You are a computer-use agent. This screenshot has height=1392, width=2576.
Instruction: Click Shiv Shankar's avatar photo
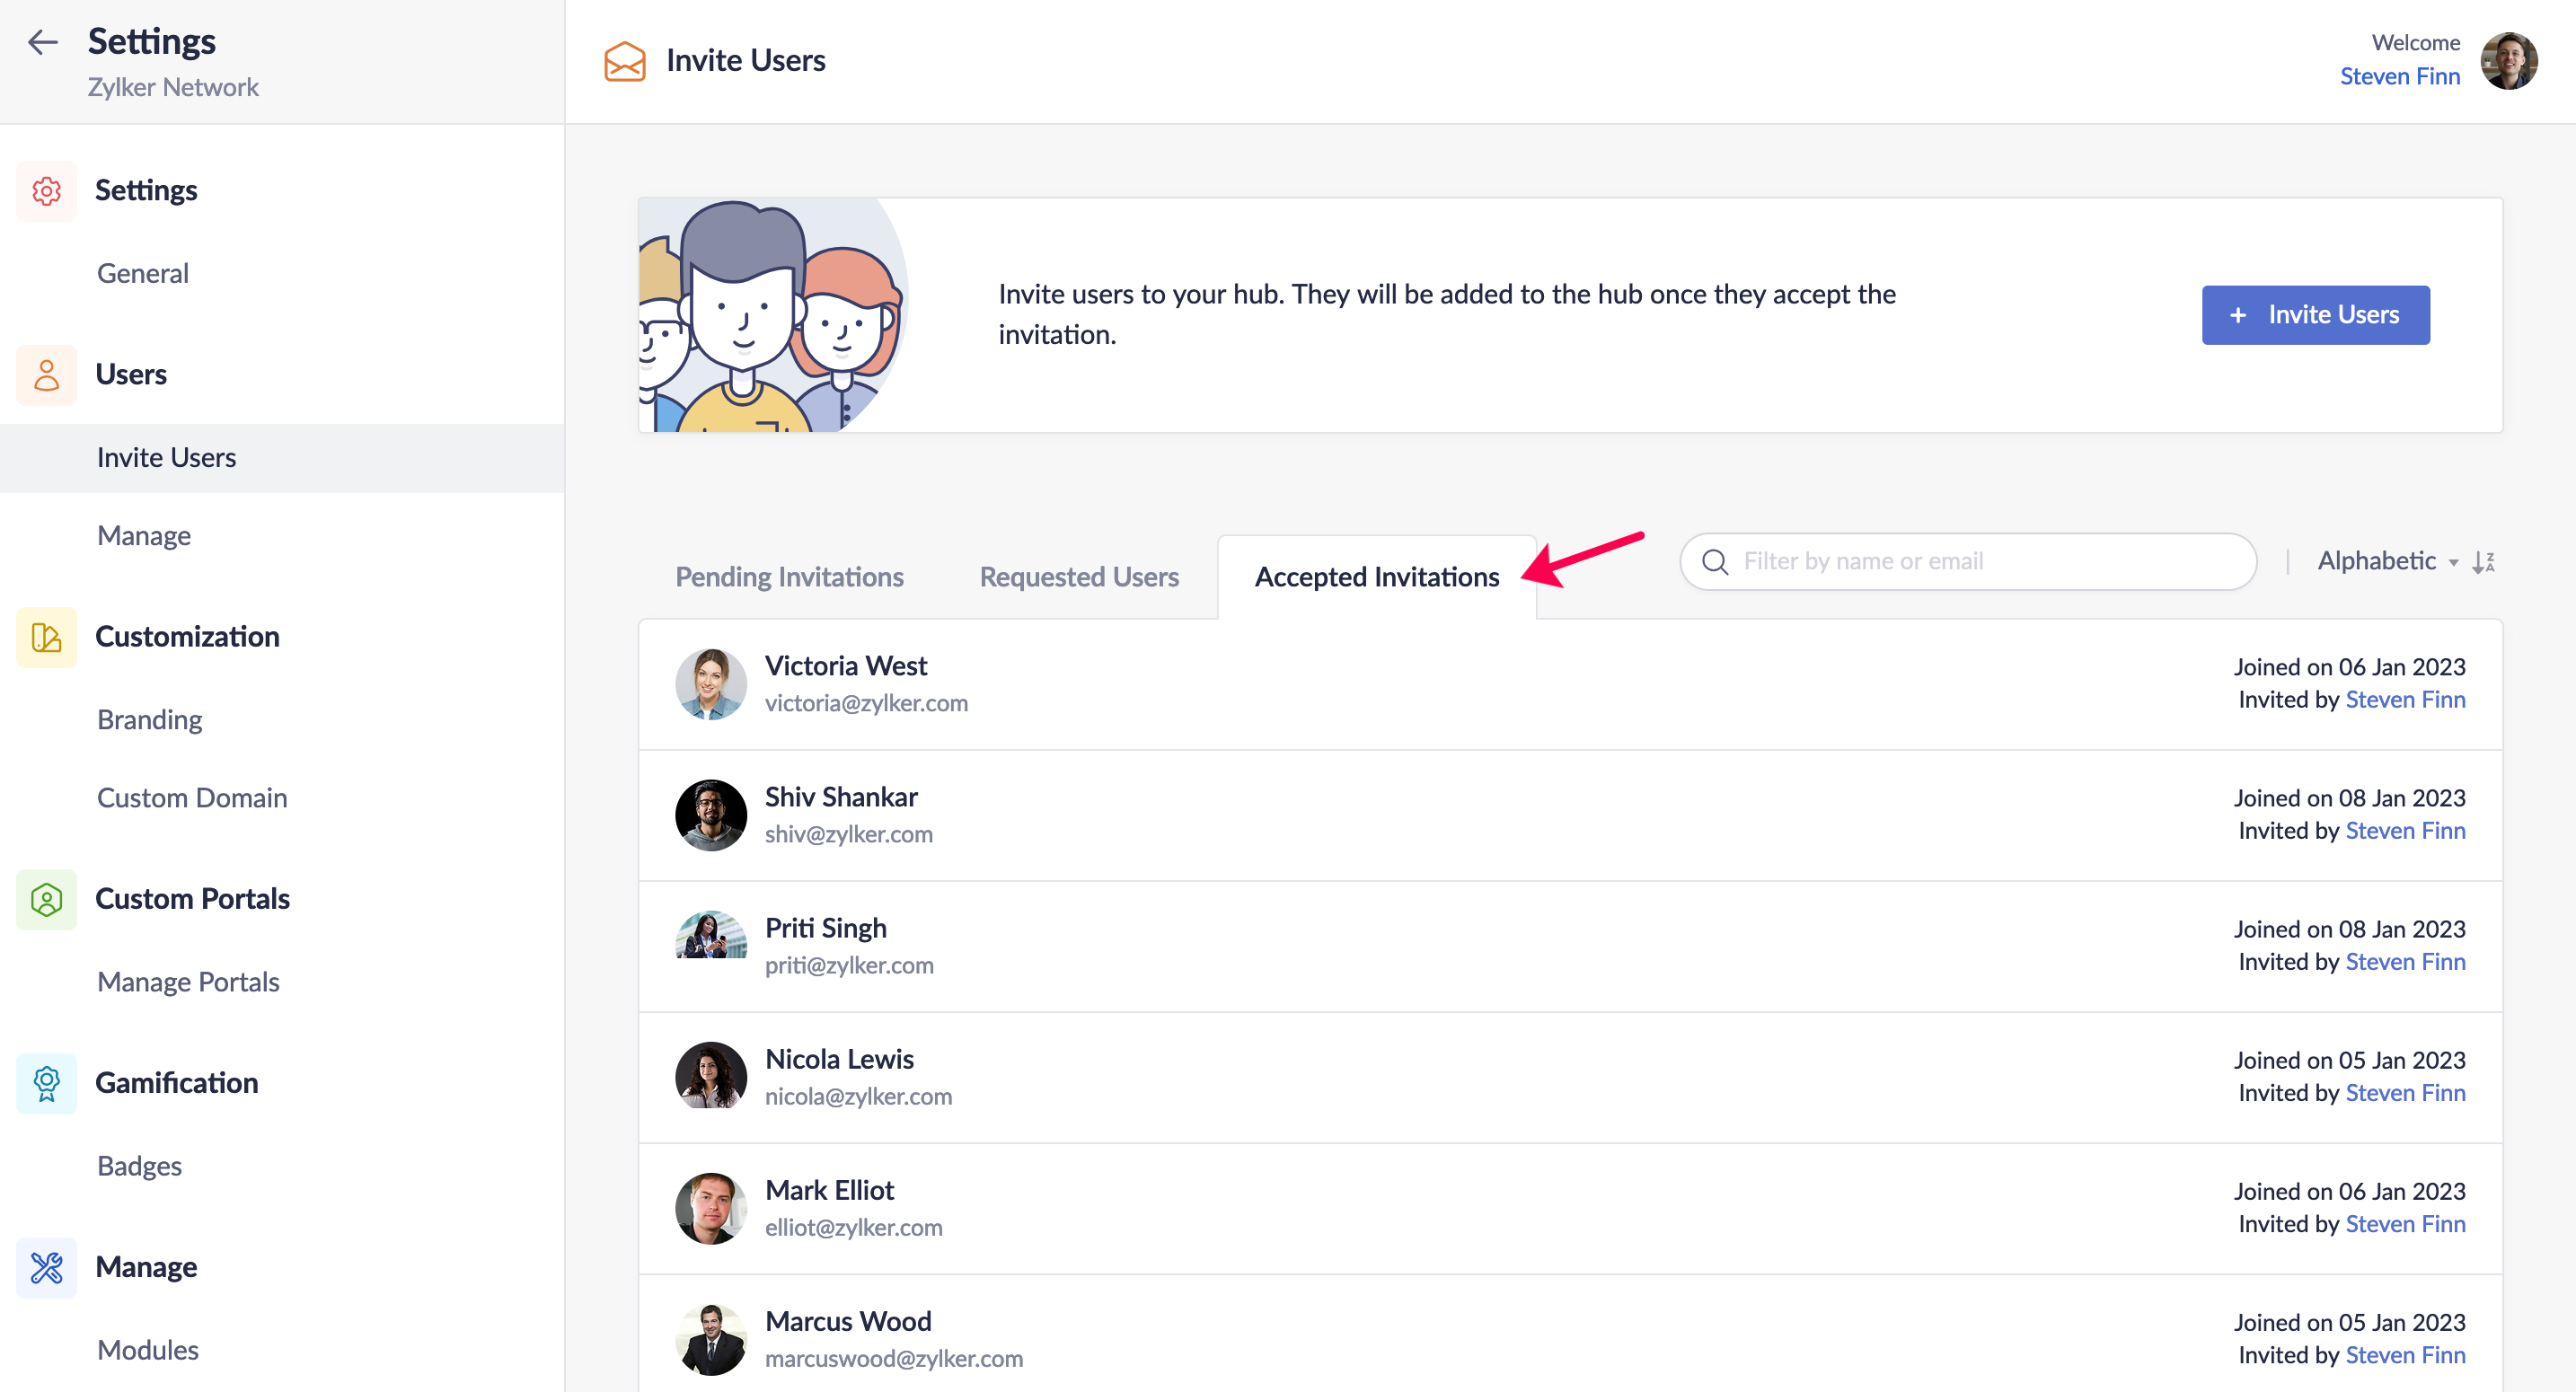pyautogui.click(x=711, y=815)
